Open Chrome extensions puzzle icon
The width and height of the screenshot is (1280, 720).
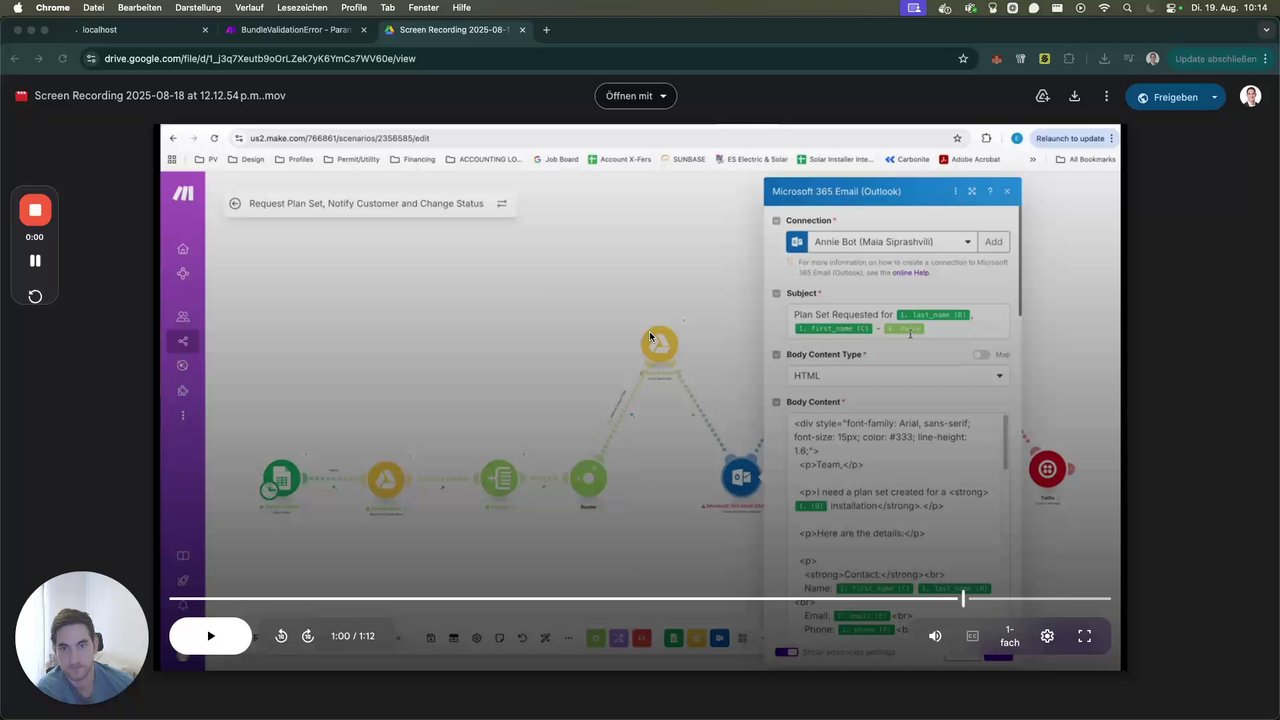click(x=1069, y=59)
